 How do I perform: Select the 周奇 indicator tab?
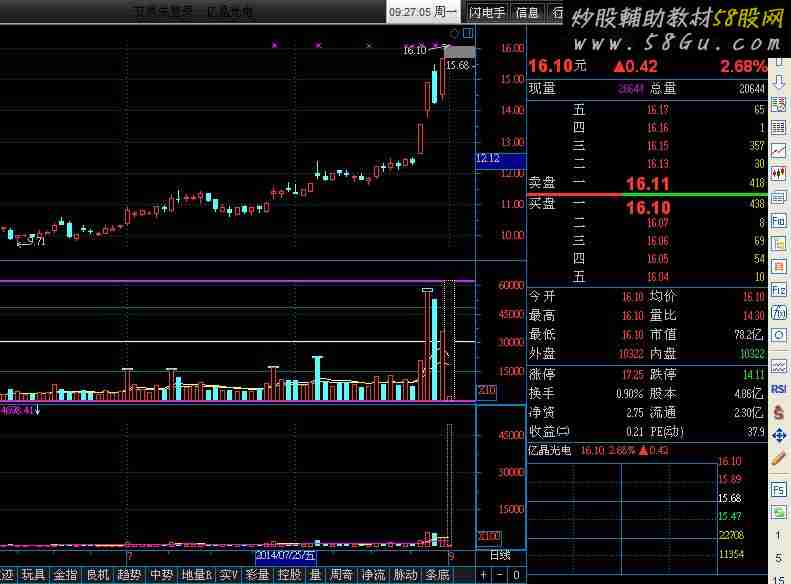point(341,575)
